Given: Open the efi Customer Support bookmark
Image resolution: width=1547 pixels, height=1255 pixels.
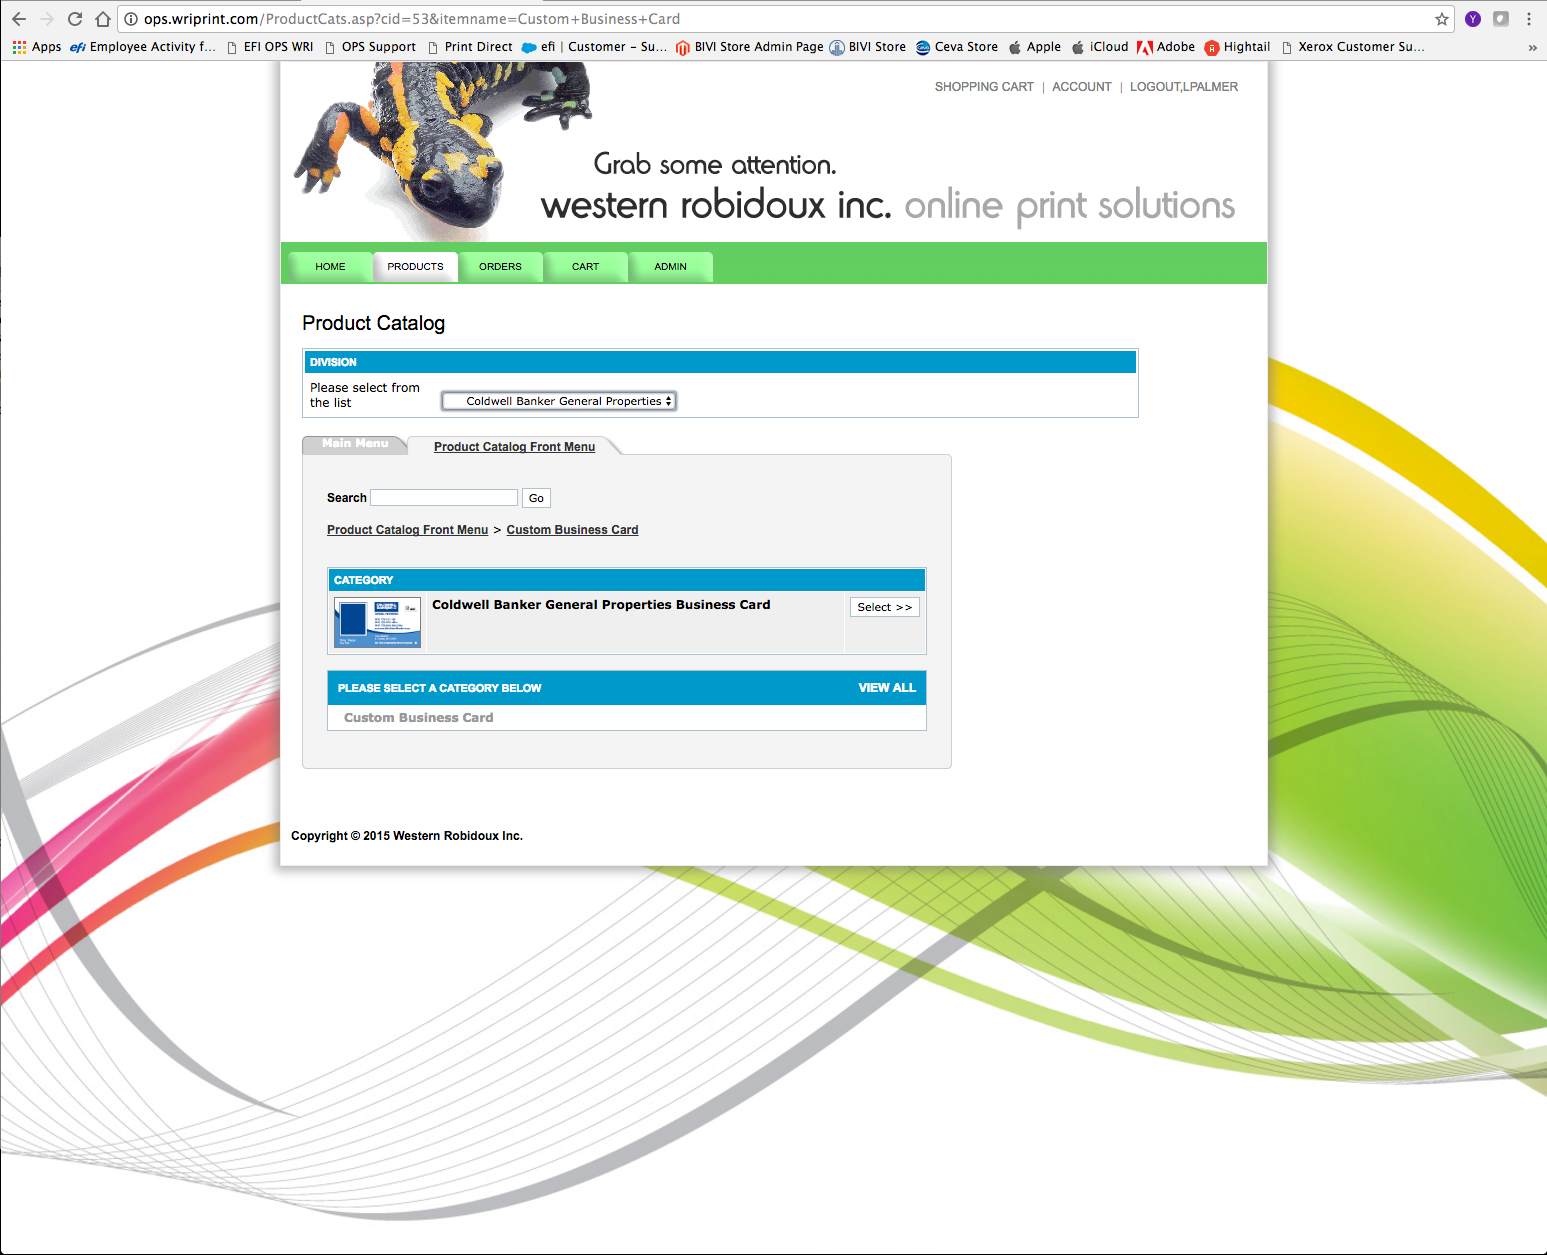Looking at the screenshot, I should coord(594,47).
